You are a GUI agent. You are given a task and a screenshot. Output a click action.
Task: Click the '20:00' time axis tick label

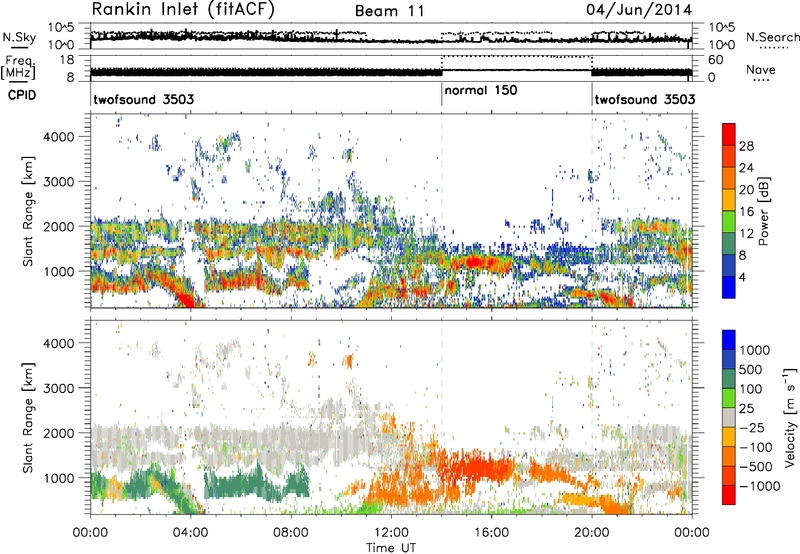pyautogui.click(x=591, y=533)
